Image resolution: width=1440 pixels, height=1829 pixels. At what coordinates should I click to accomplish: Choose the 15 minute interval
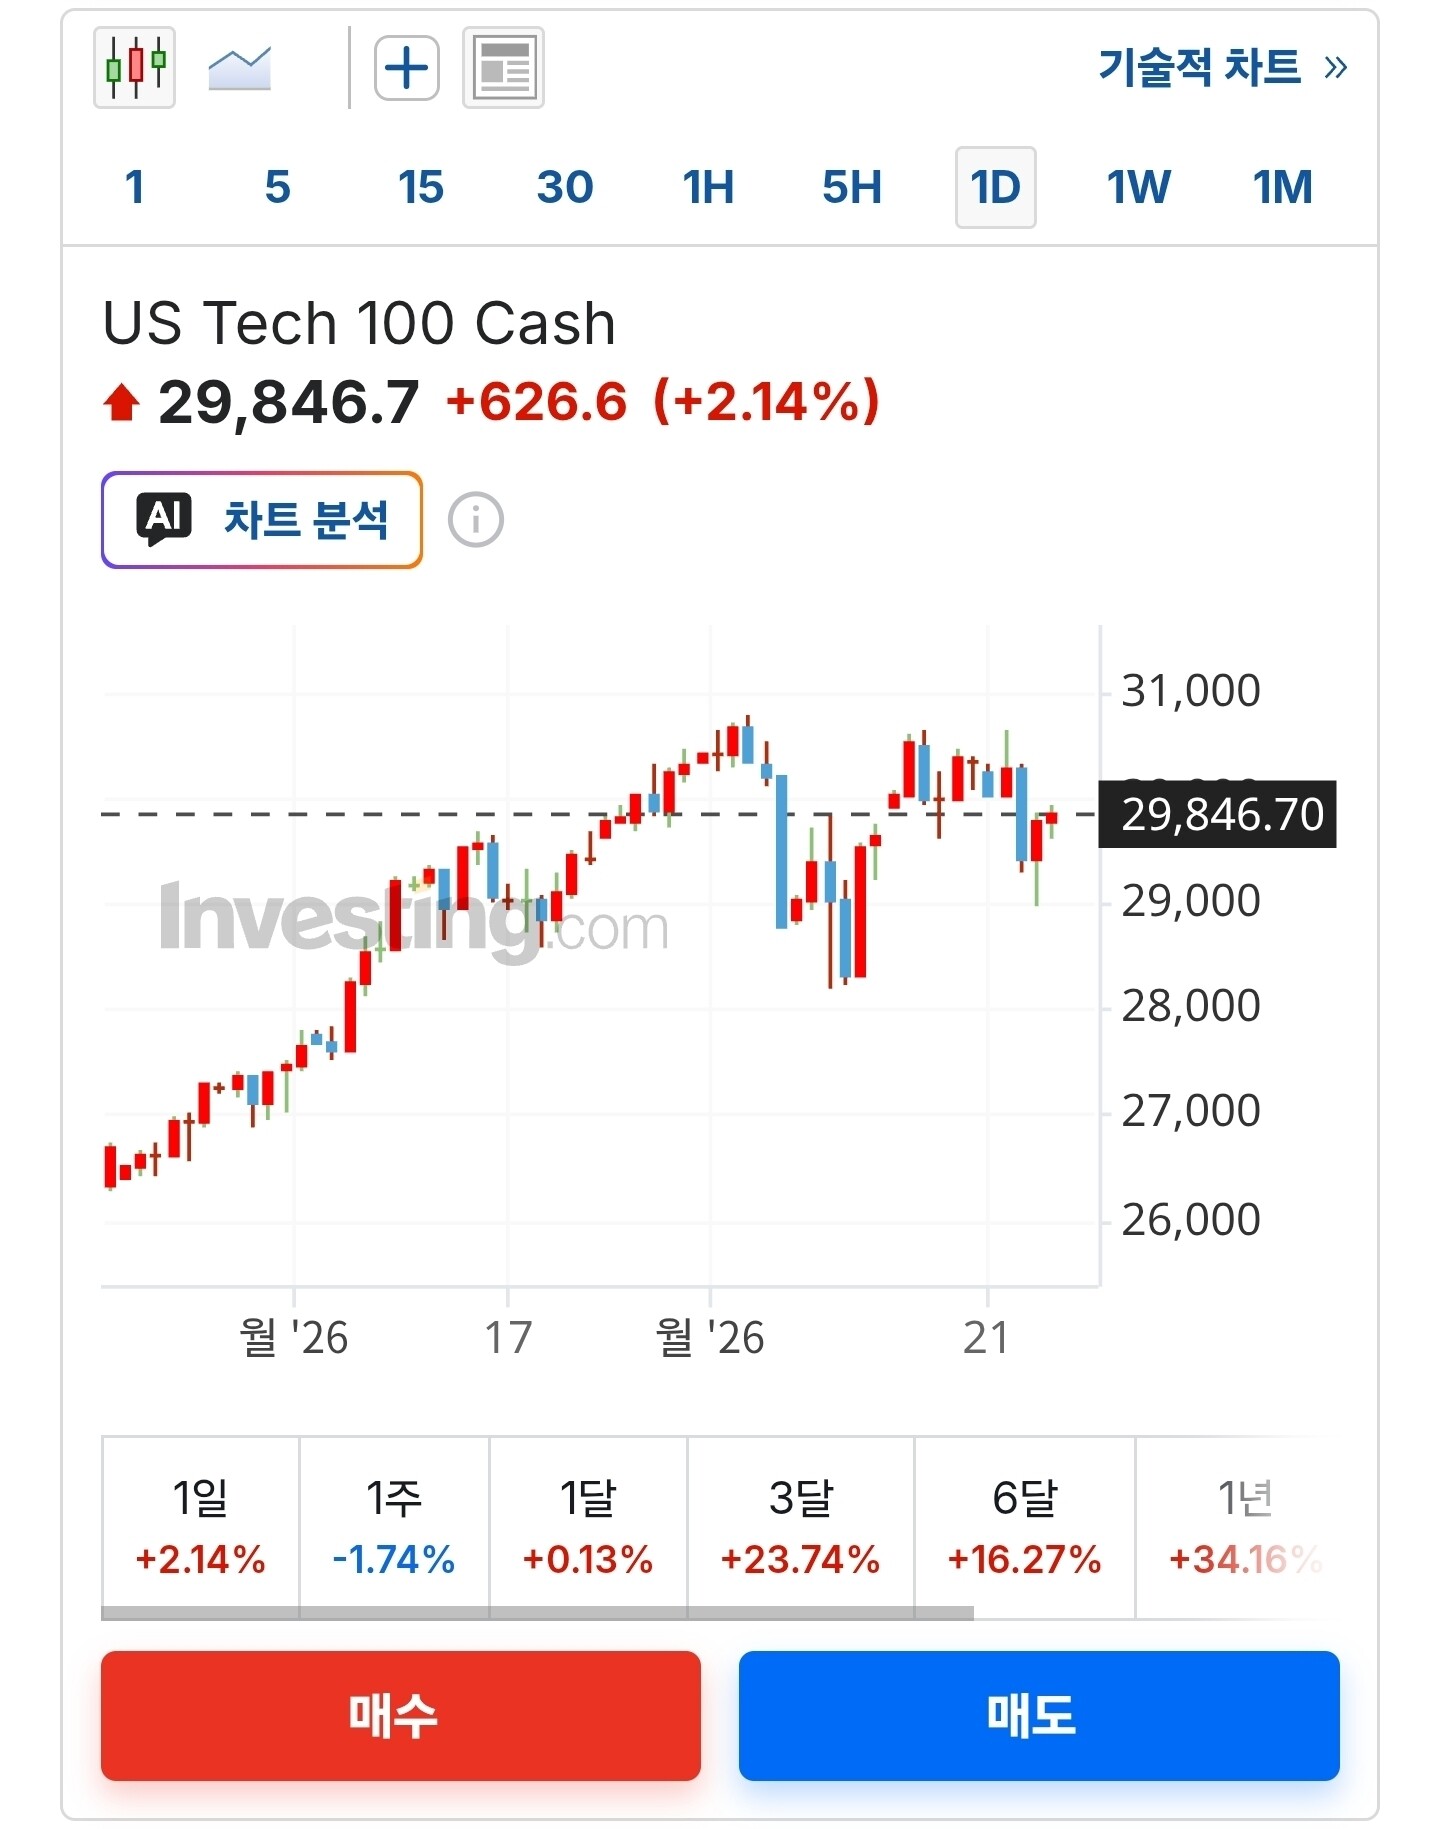pyautogui.click(x=420, y=188)
